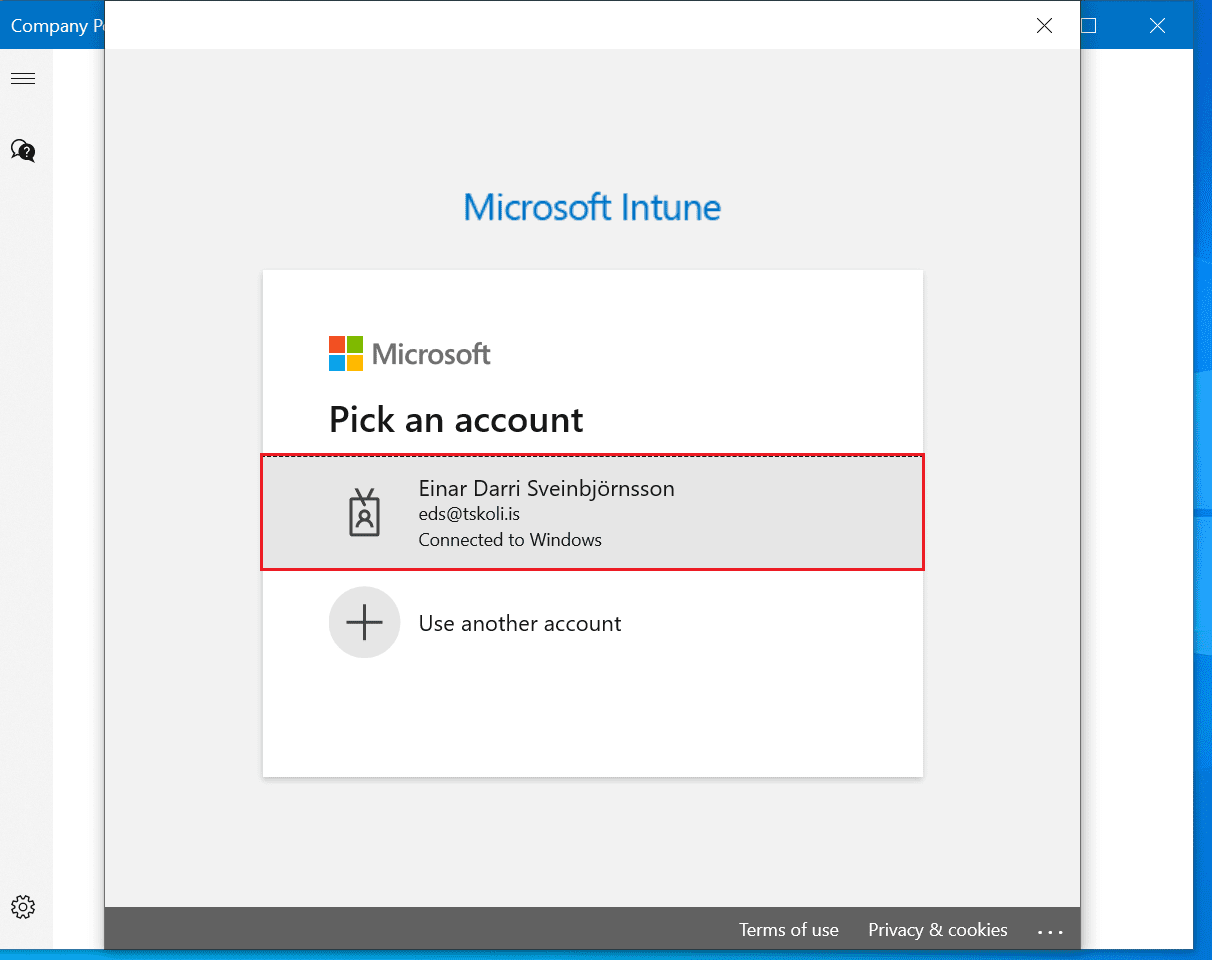Click the Microsoft four-color logo
Image resolution: width=1212 pixels, height=960 pixels.
coord(346,353)
